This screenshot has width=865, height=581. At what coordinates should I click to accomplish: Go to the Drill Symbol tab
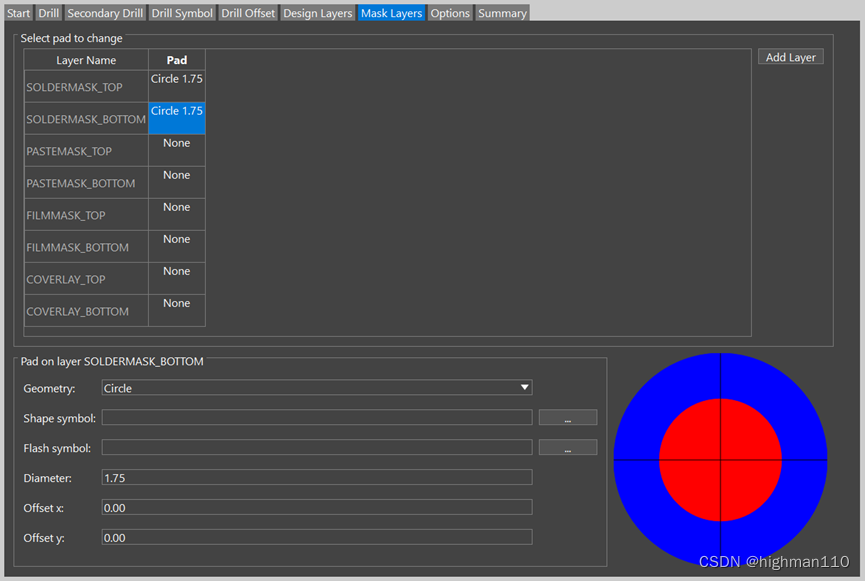[183, 13]
